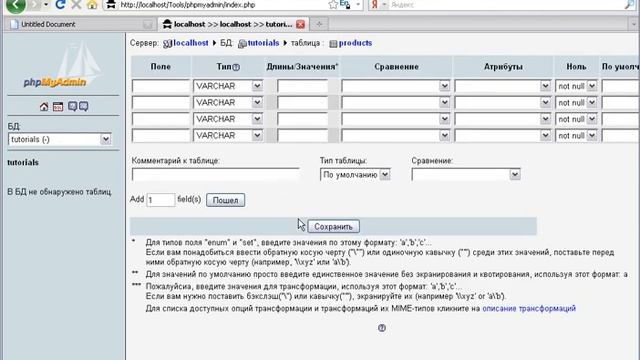Open first row Атрибуты dropdown
The width and height of the screenshot is (640, 360).
click(502, 86)
